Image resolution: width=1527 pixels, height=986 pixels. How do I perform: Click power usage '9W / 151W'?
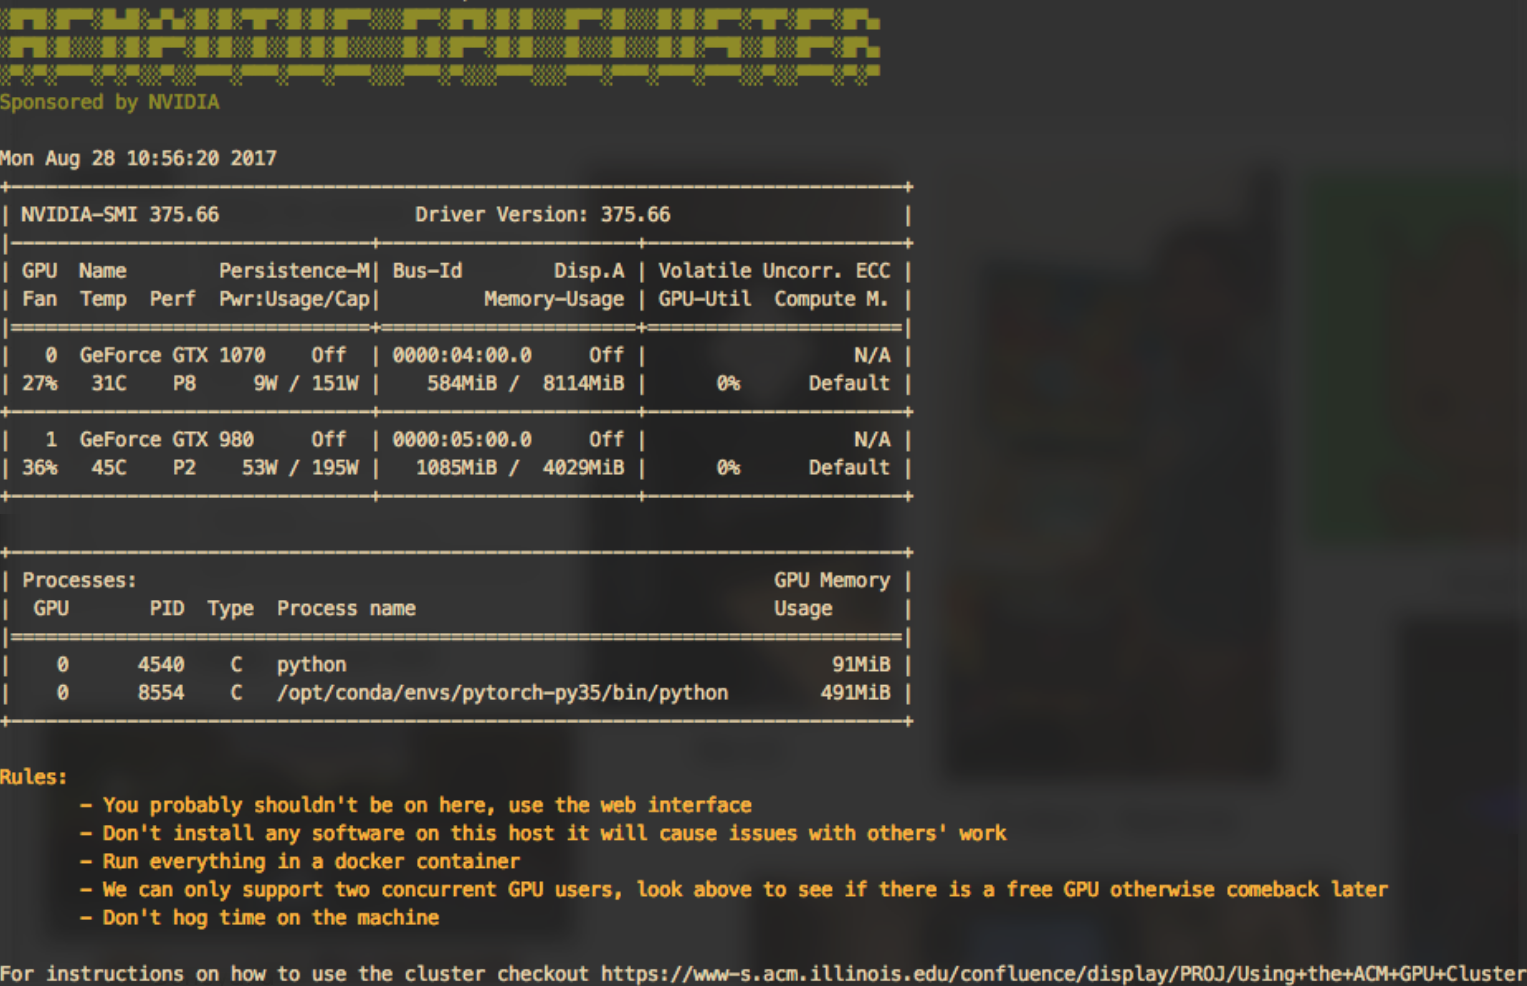point(306,383)
